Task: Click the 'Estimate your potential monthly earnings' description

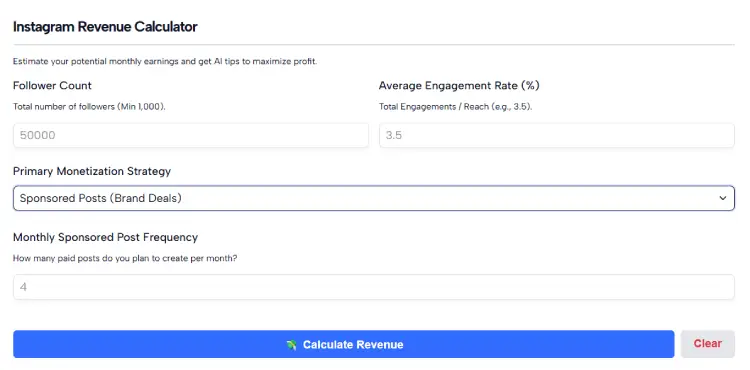Action: tap(165, 62)
